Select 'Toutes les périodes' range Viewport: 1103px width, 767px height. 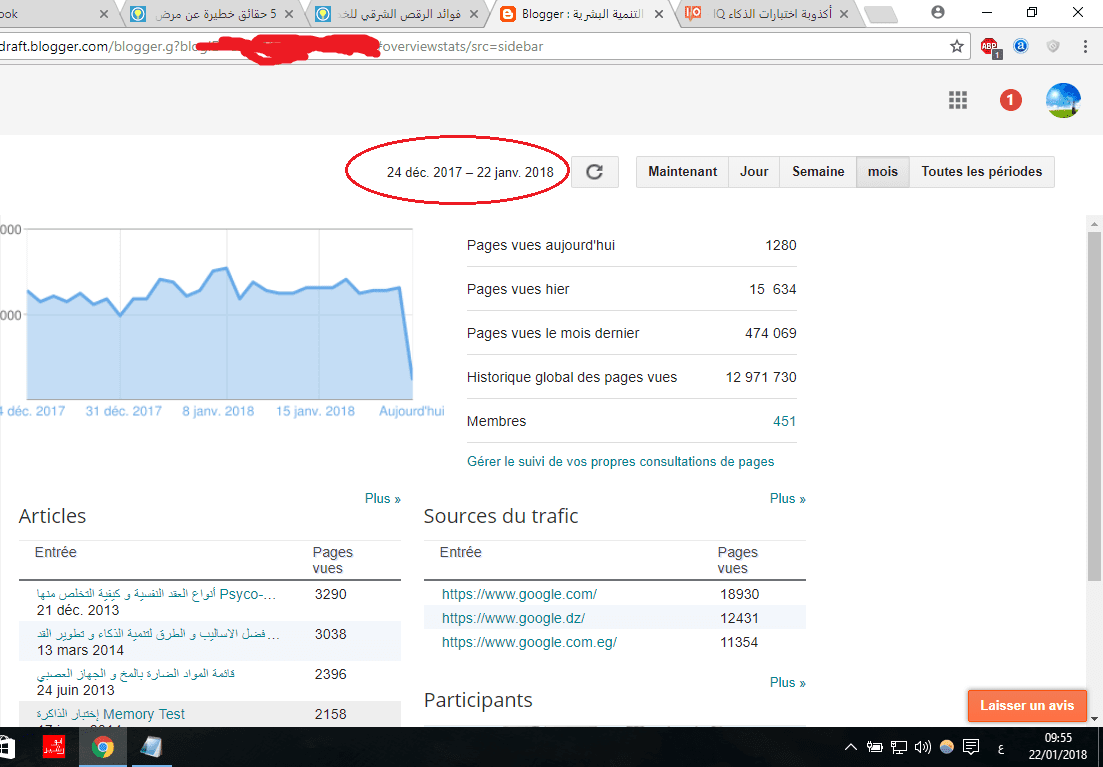pos(982,172)
